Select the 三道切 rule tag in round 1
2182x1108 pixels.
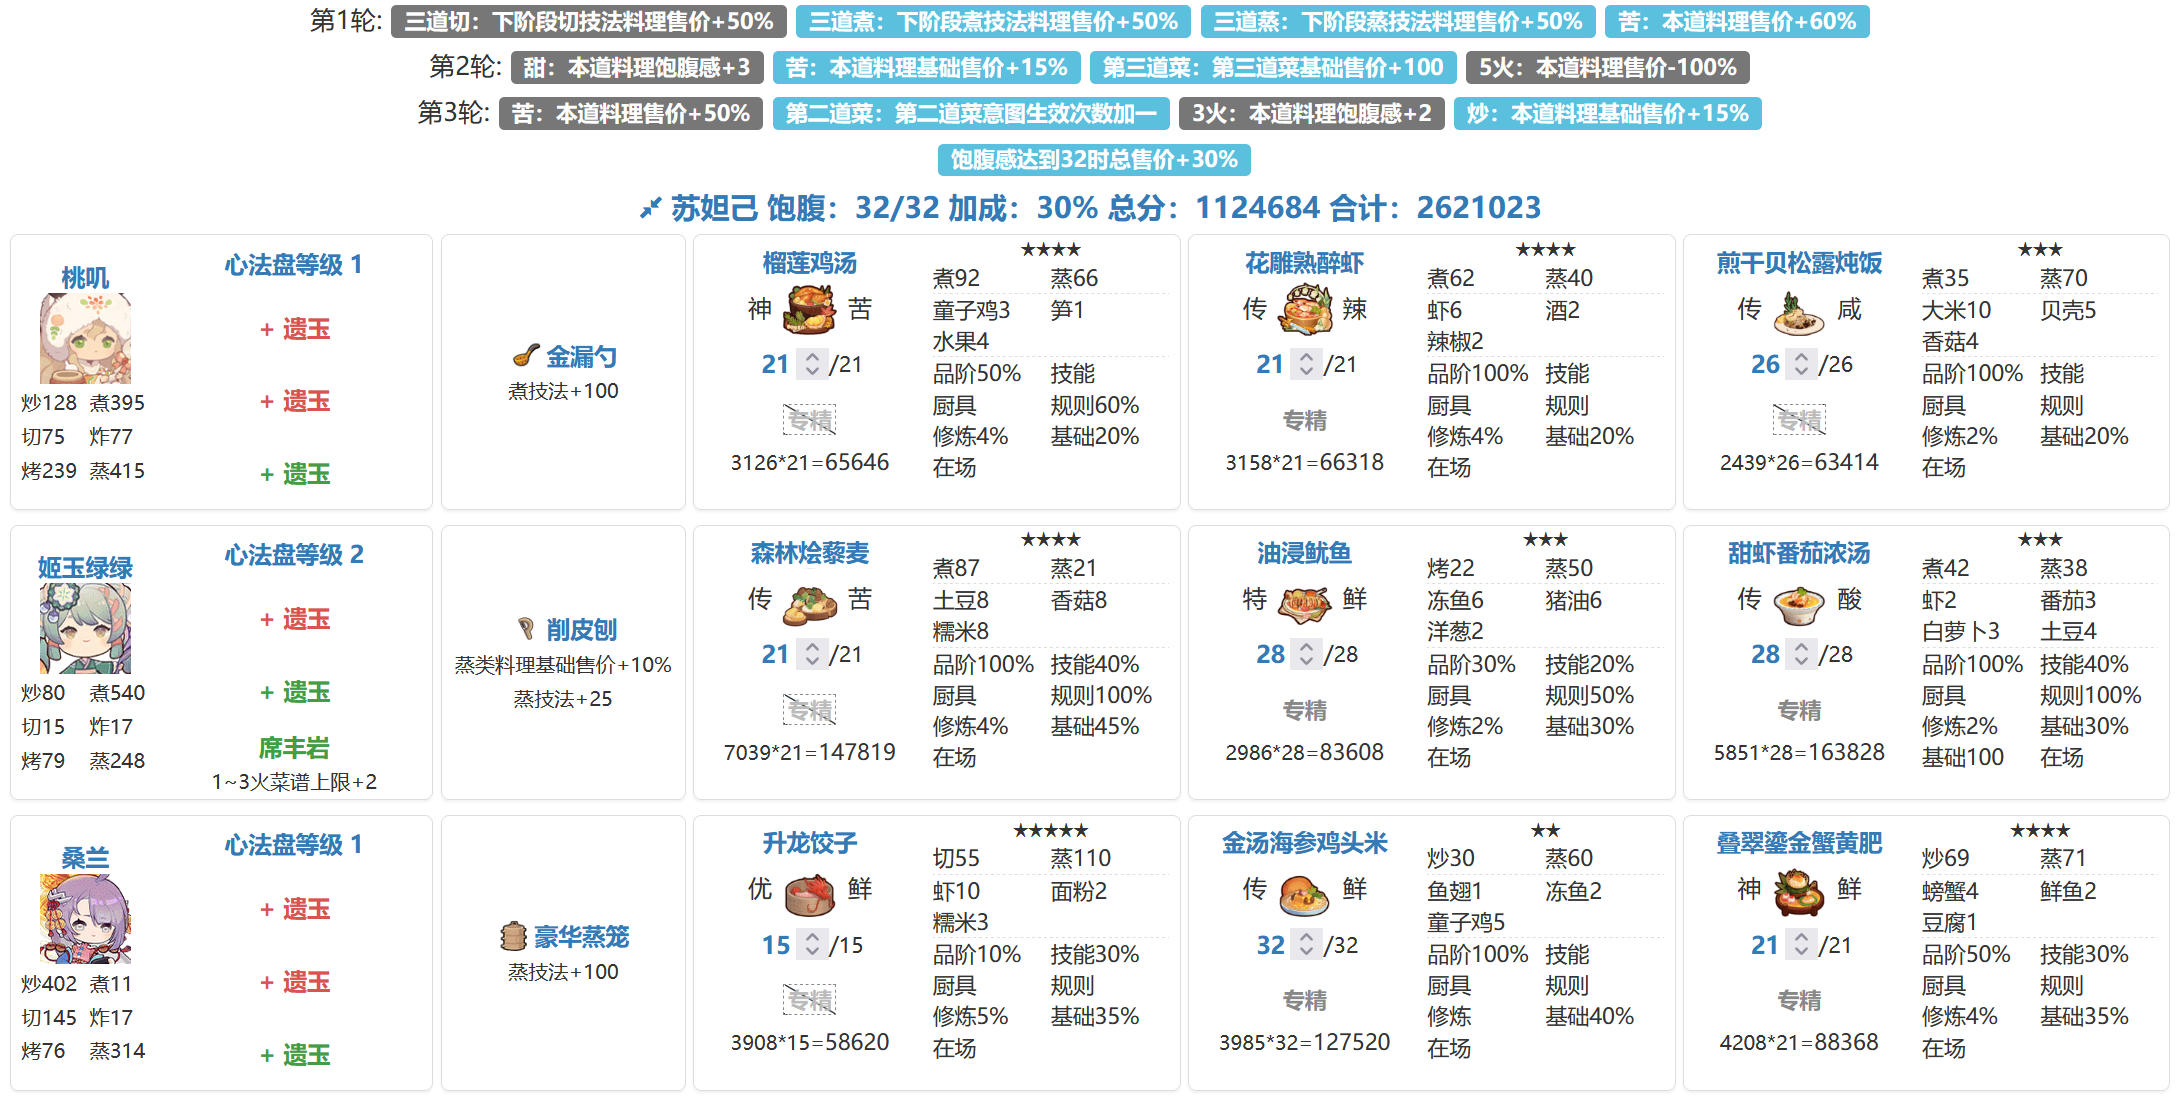[x=588, y=22]
